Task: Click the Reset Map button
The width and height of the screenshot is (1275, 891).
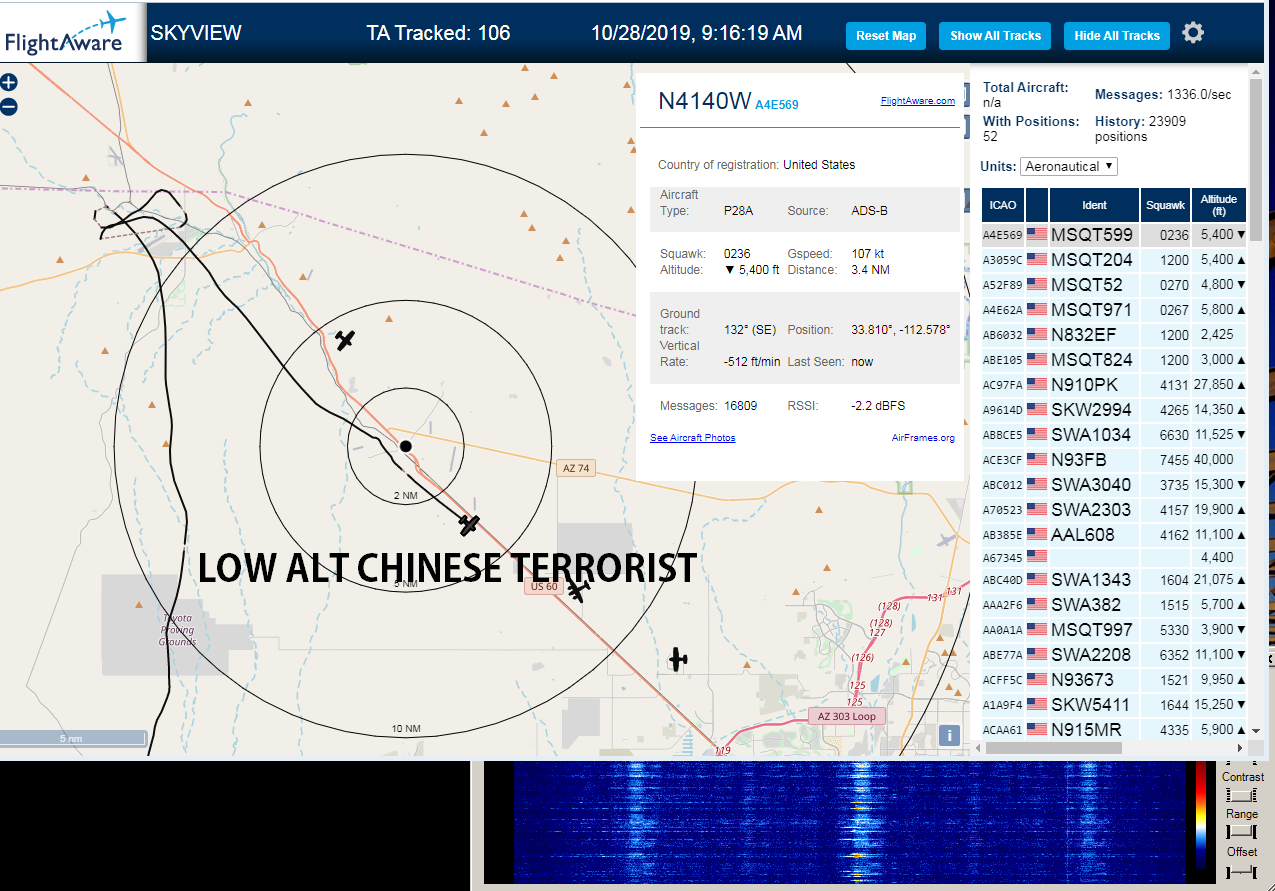Action: point(886,35)
